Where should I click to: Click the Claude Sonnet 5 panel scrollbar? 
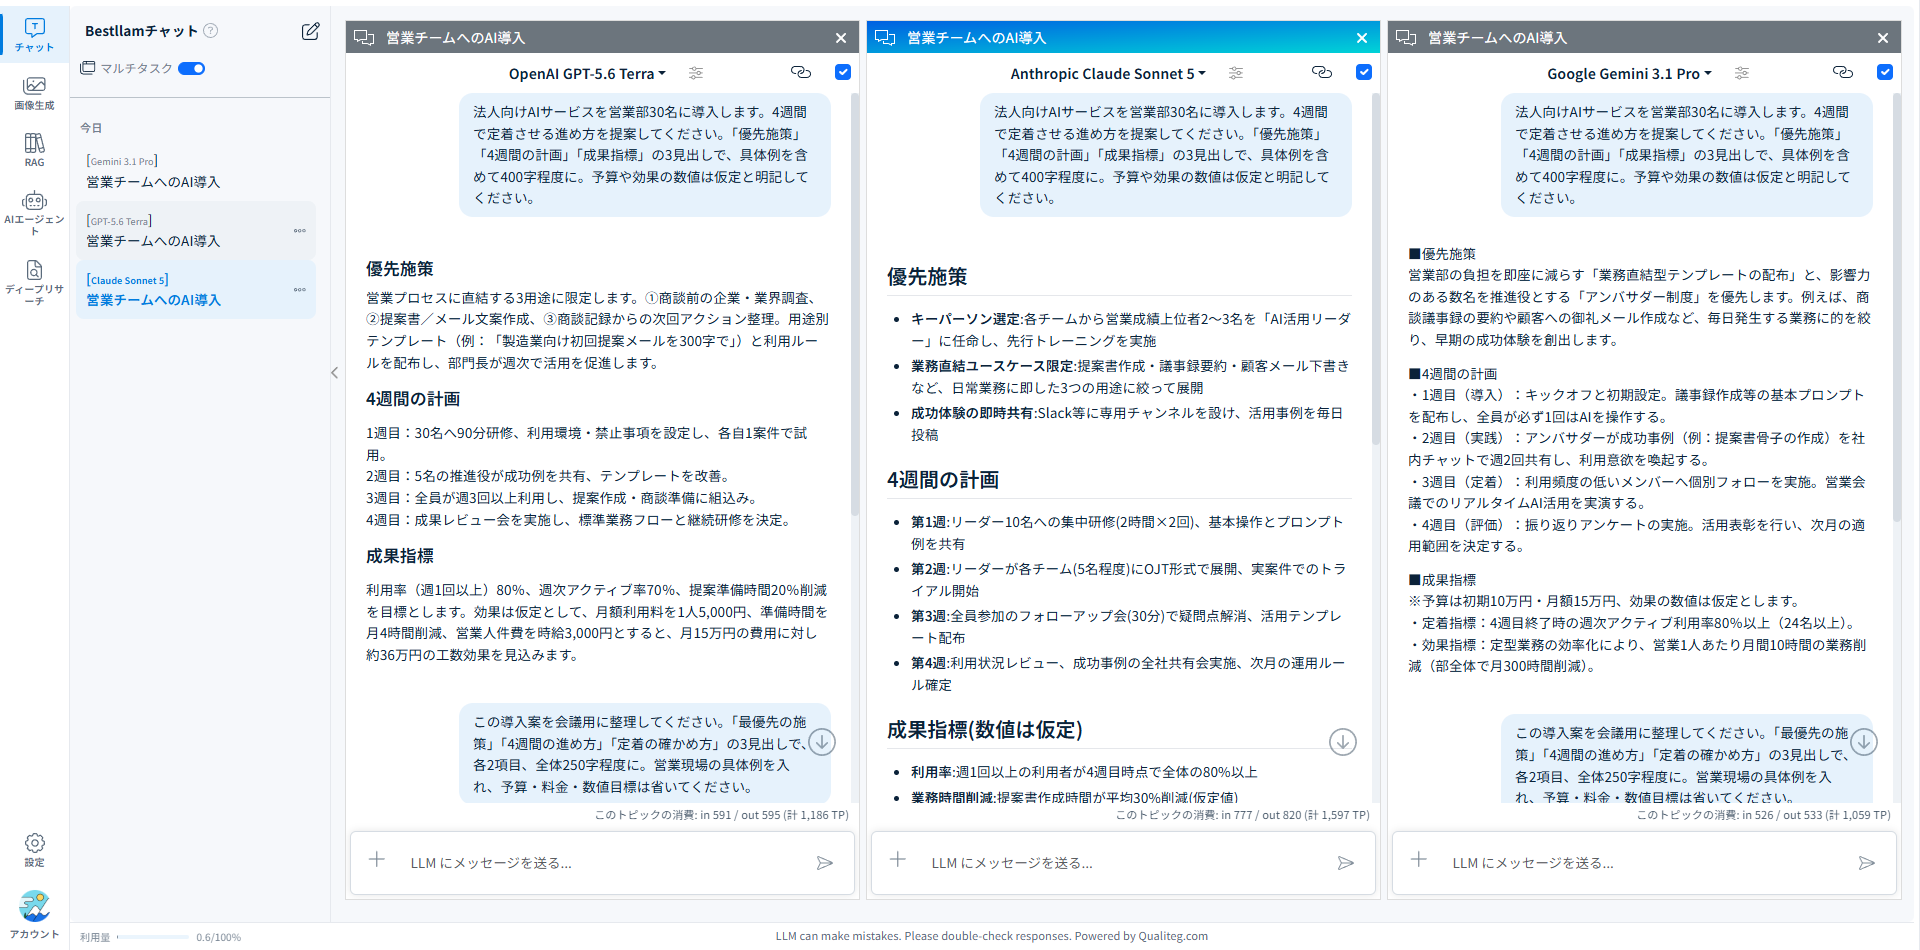click(1376, 270)
